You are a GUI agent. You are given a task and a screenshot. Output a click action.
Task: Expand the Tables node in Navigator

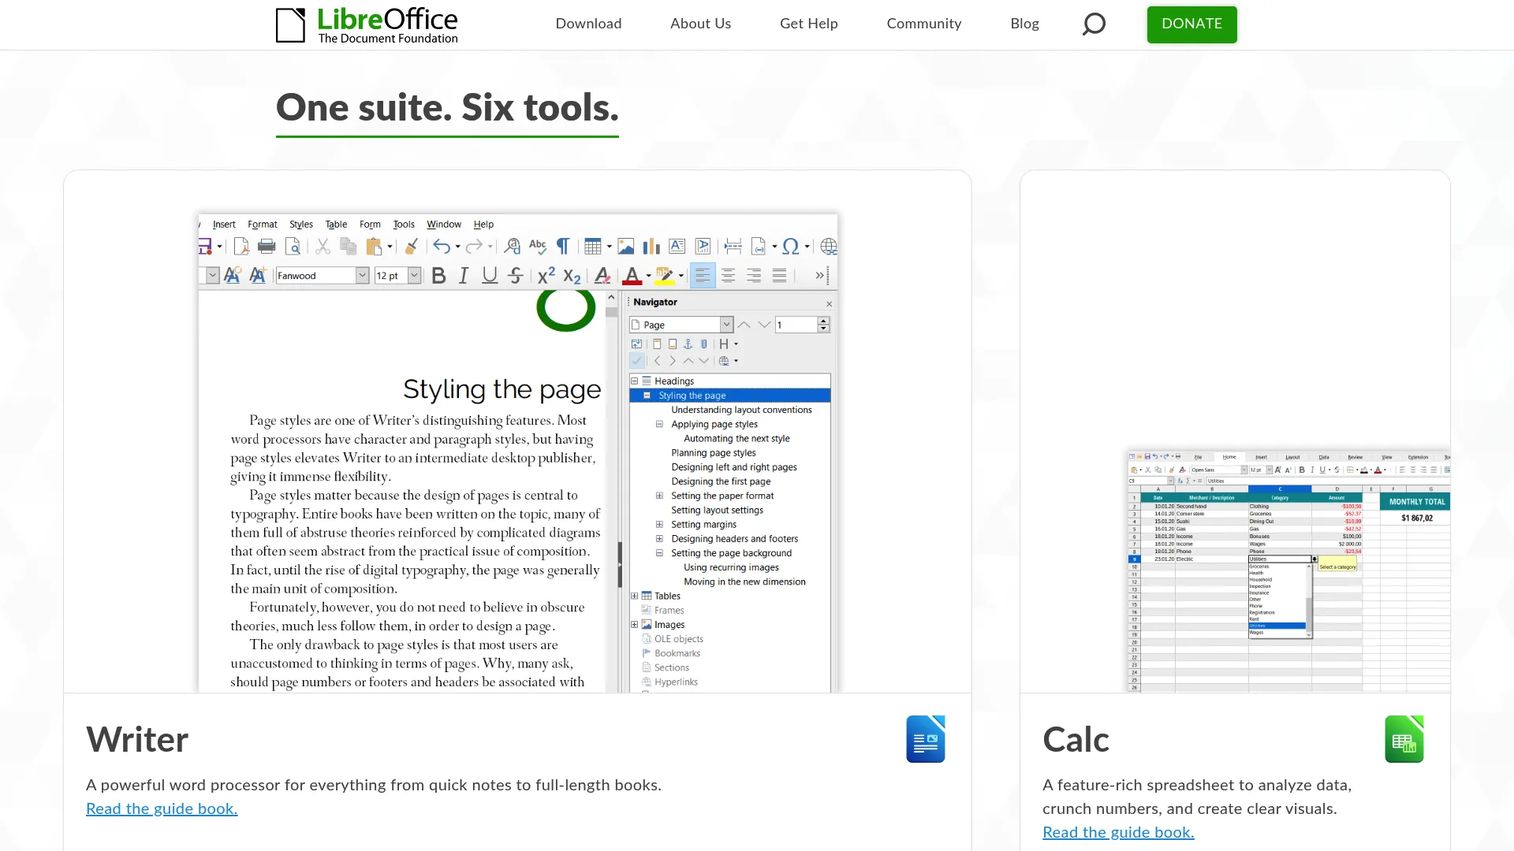pyautogui.click(x=634, y=596)
